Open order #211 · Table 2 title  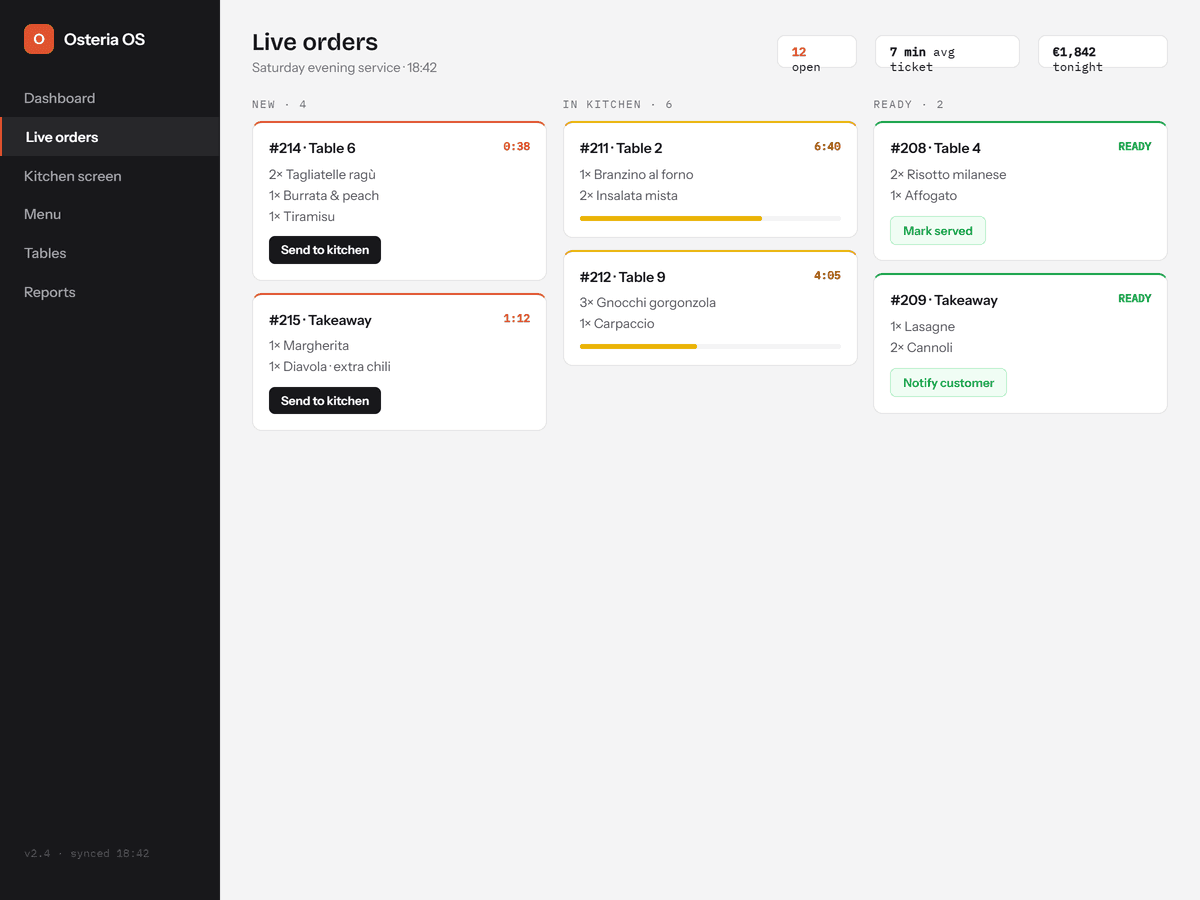(x=621, y=148)
